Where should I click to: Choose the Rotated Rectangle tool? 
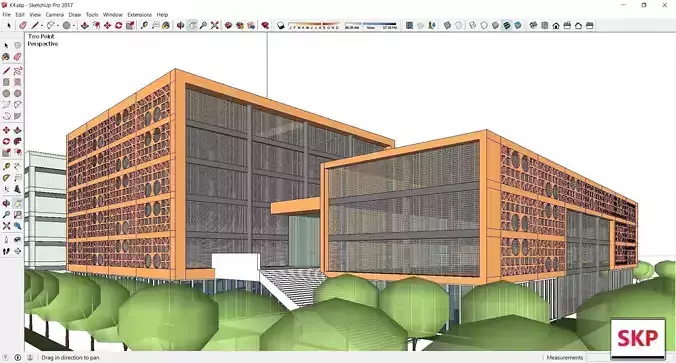[x=17, y=82]
